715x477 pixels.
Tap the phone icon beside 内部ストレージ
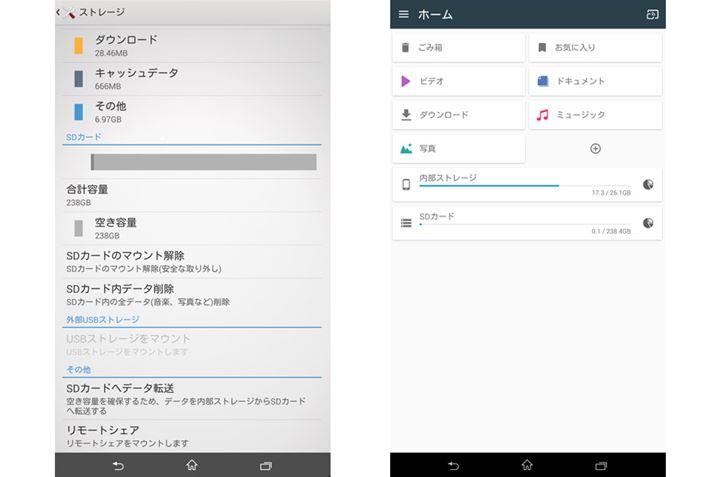click(x=406, y=184)
